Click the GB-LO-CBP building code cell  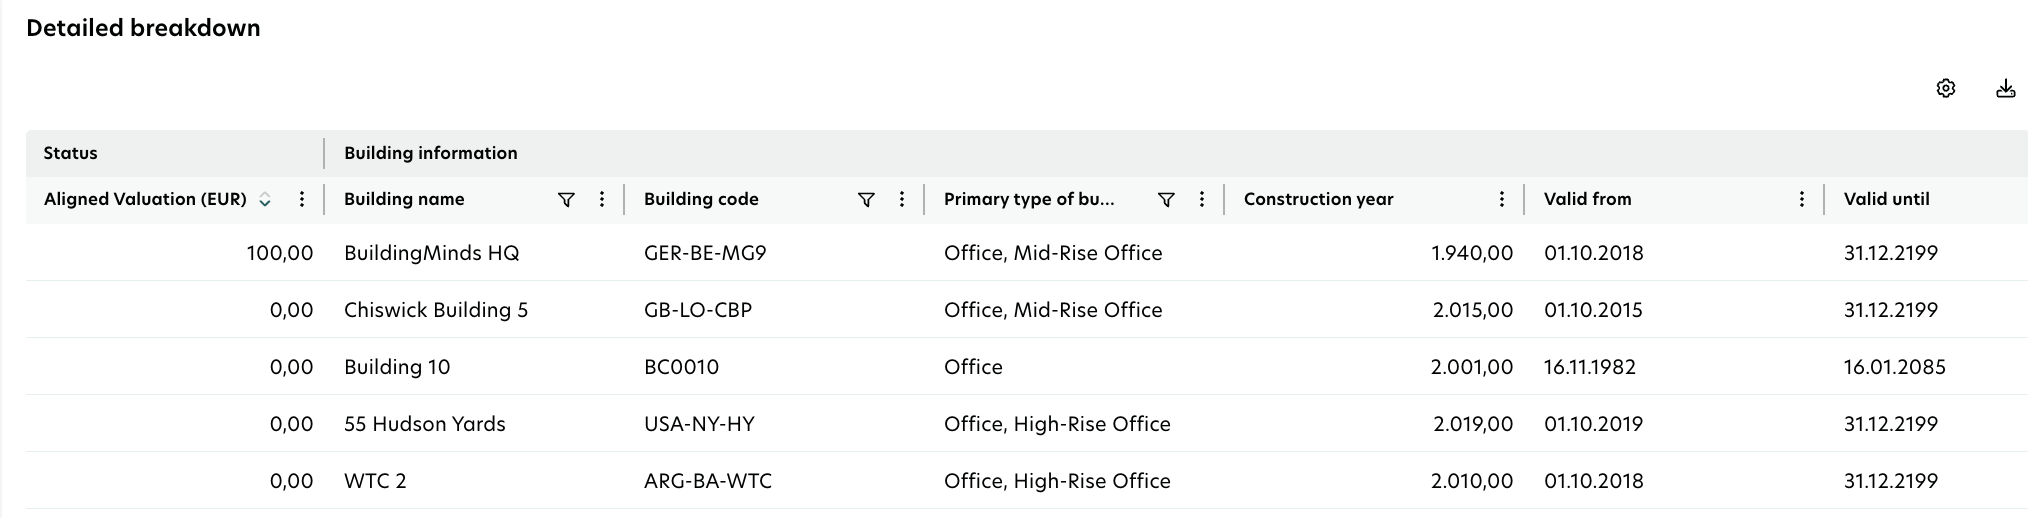697,310
